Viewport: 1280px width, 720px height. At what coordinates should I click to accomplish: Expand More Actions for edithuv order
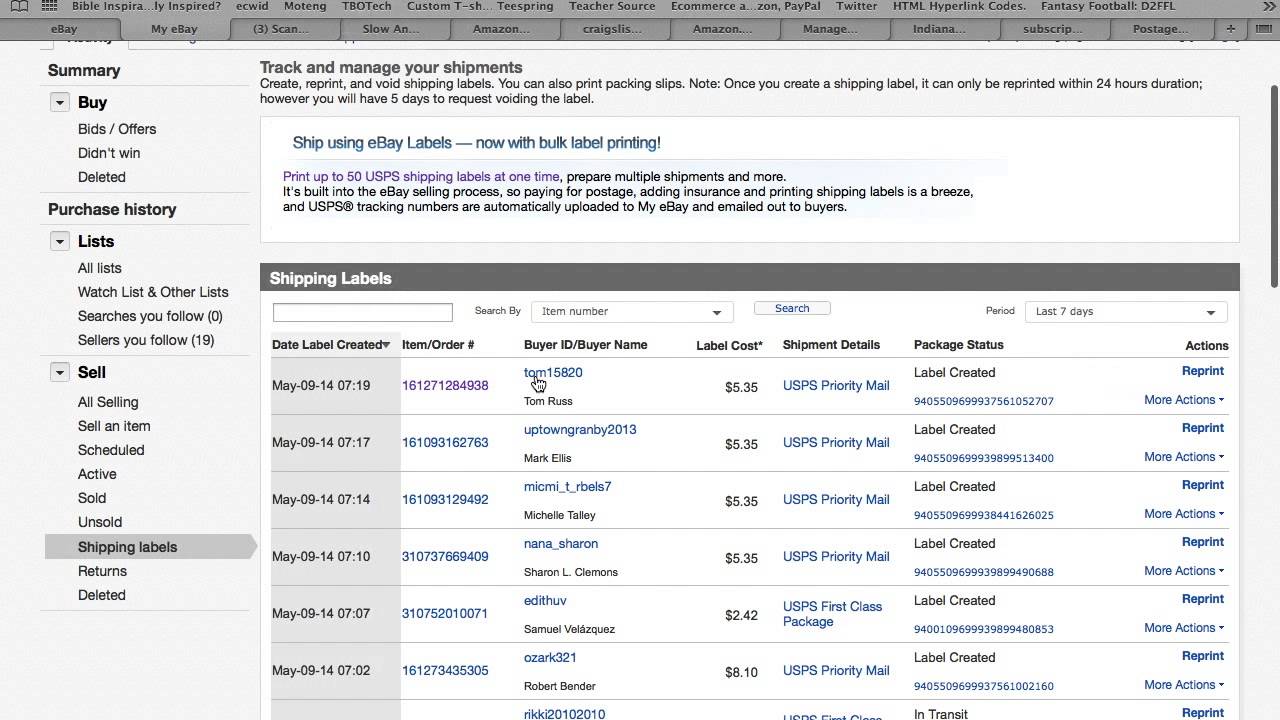(x=1184, y=628)
